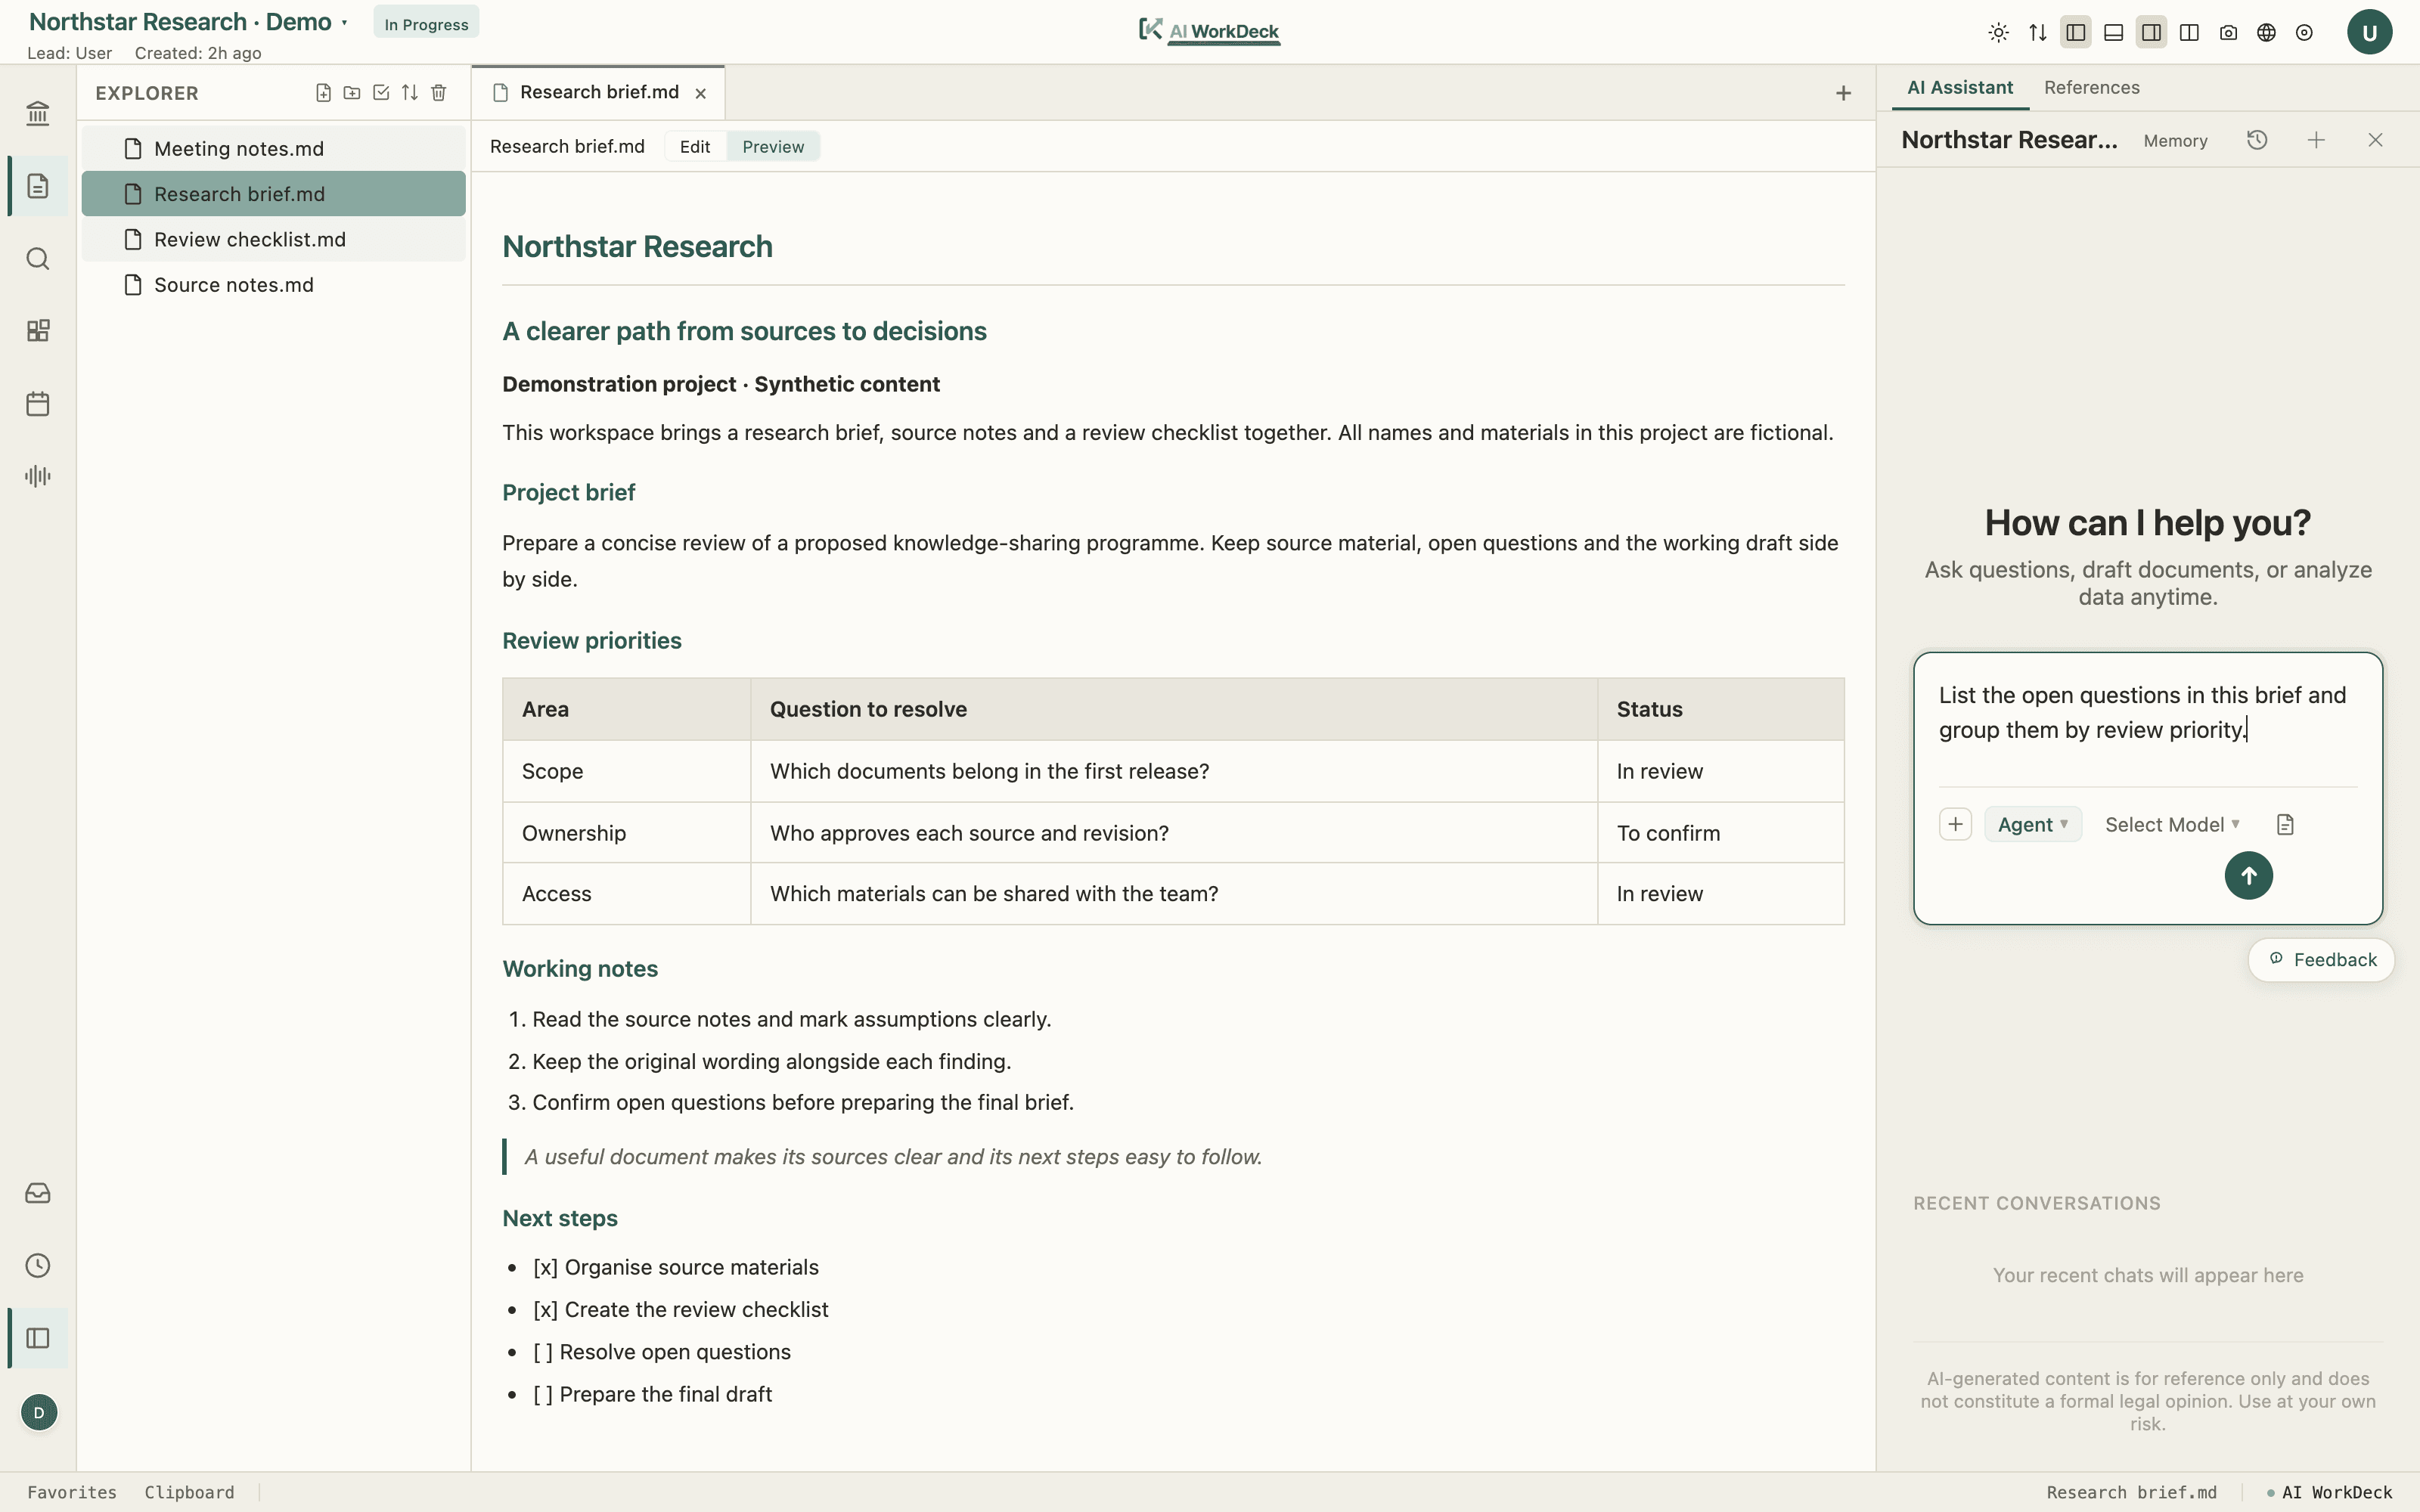Viewport: 2420px width, 1512px height.
Task: Open Review checklist.md in the Explorer
Action: pos(274,240)
